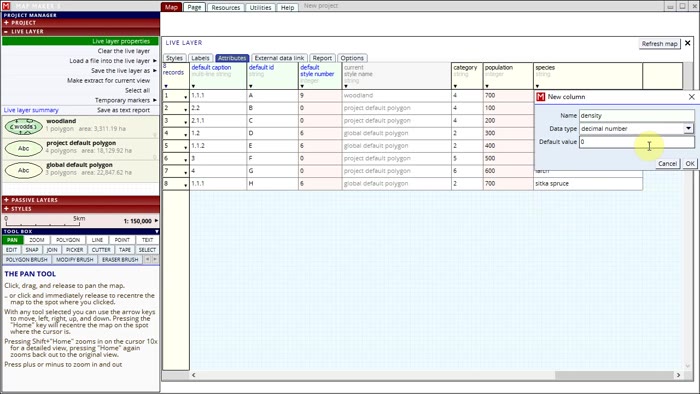Open the Options tab
The image size is (700, 394).
pyautogui.click(x=352, y=58)
